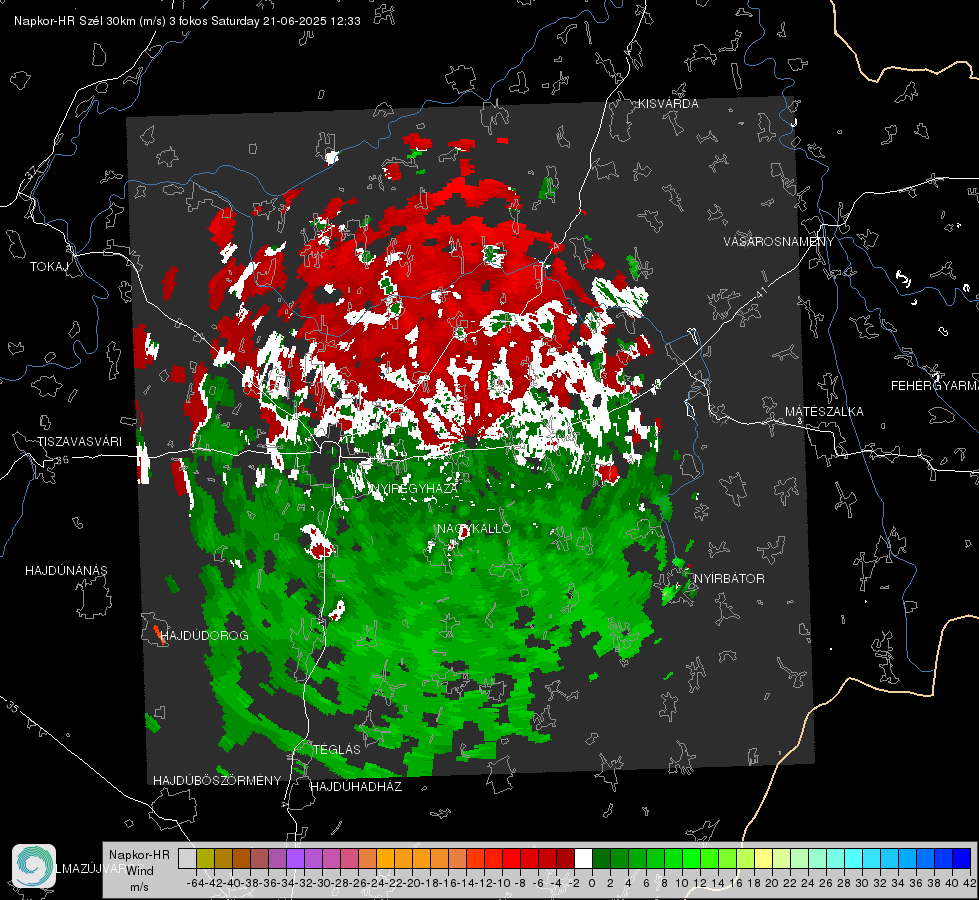The image size is (979, 900).
Task: Click the road number 36 near Tiszavasvári
Action: [62, 460]
